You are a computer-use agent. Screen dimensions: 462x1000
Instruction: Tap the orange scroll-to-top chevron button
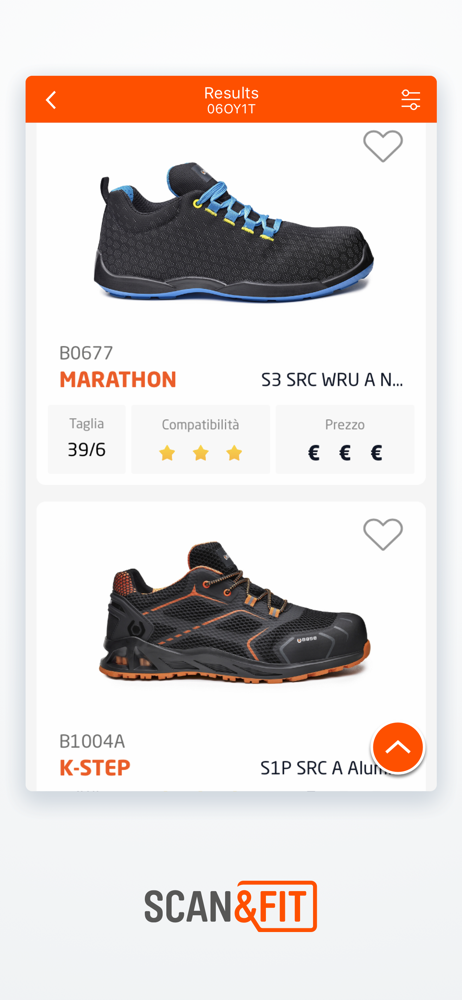coord(398,747)
